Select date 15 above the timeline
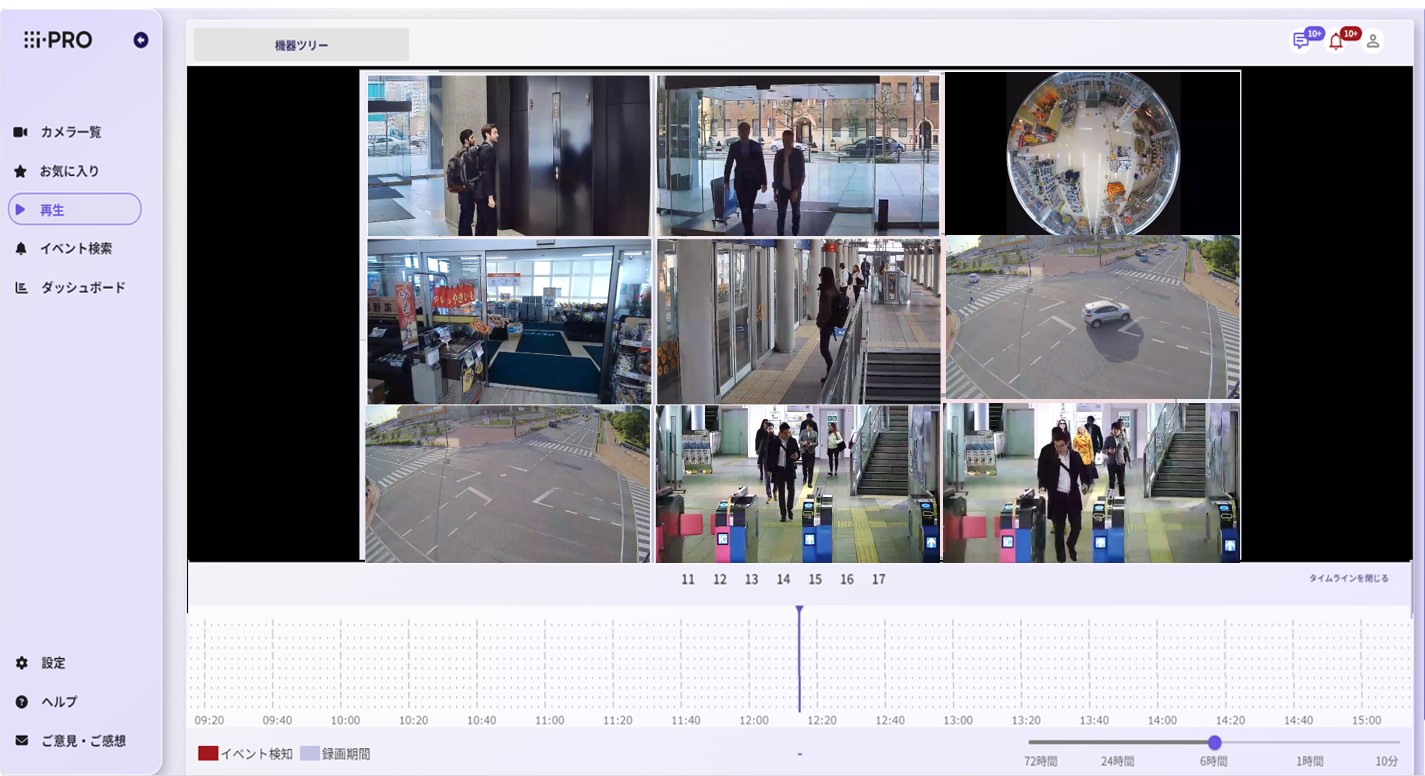This screenshot has height=776, width=1425. click(815, 580)
